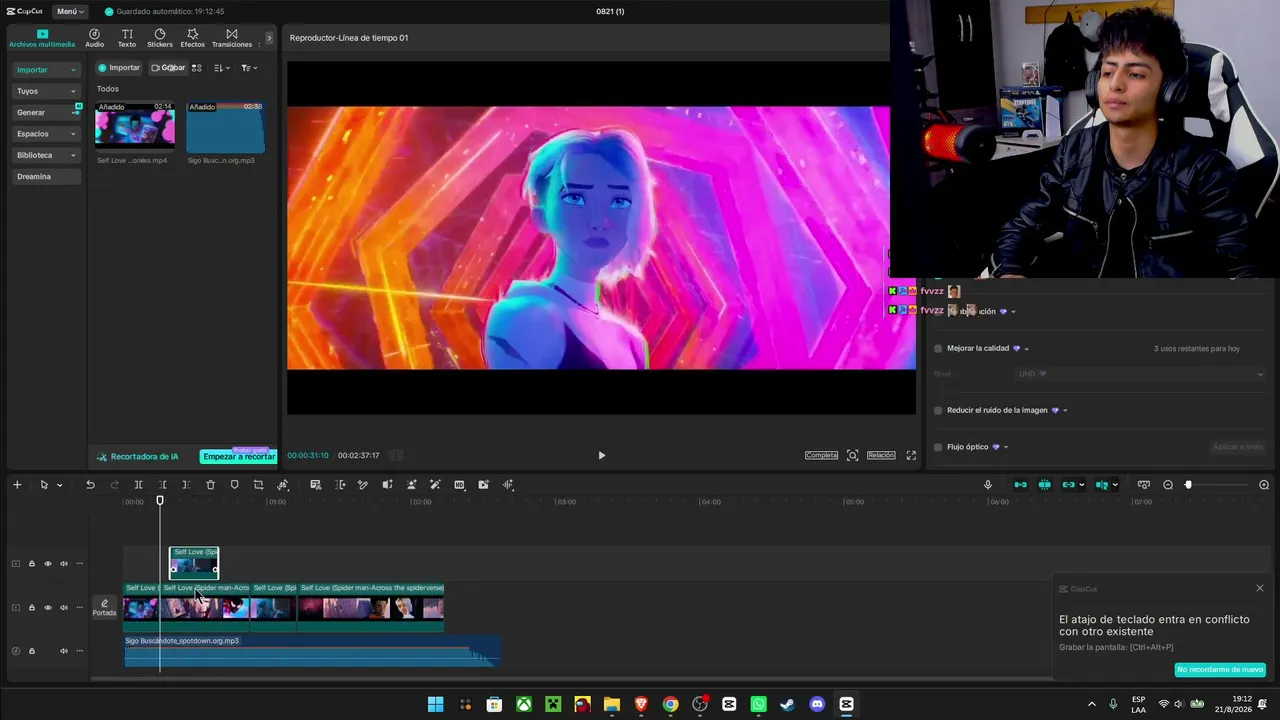This screenshot has width=1280, height=720.
Task: Delete the selected clip
Action: coord(210,485)
